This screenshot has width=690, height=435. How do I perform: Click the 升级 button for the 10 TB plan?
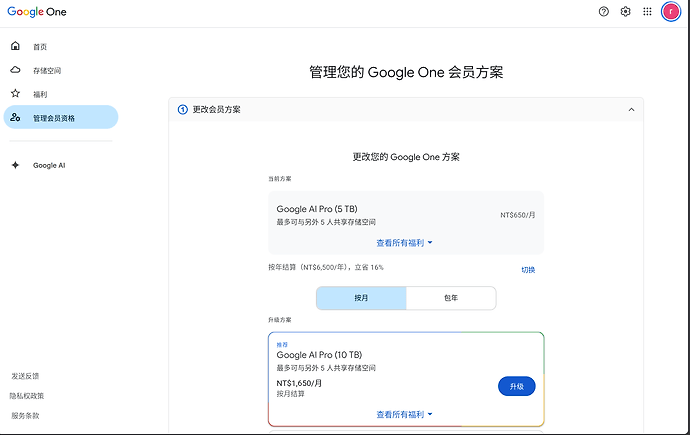[x=517, y=386]
